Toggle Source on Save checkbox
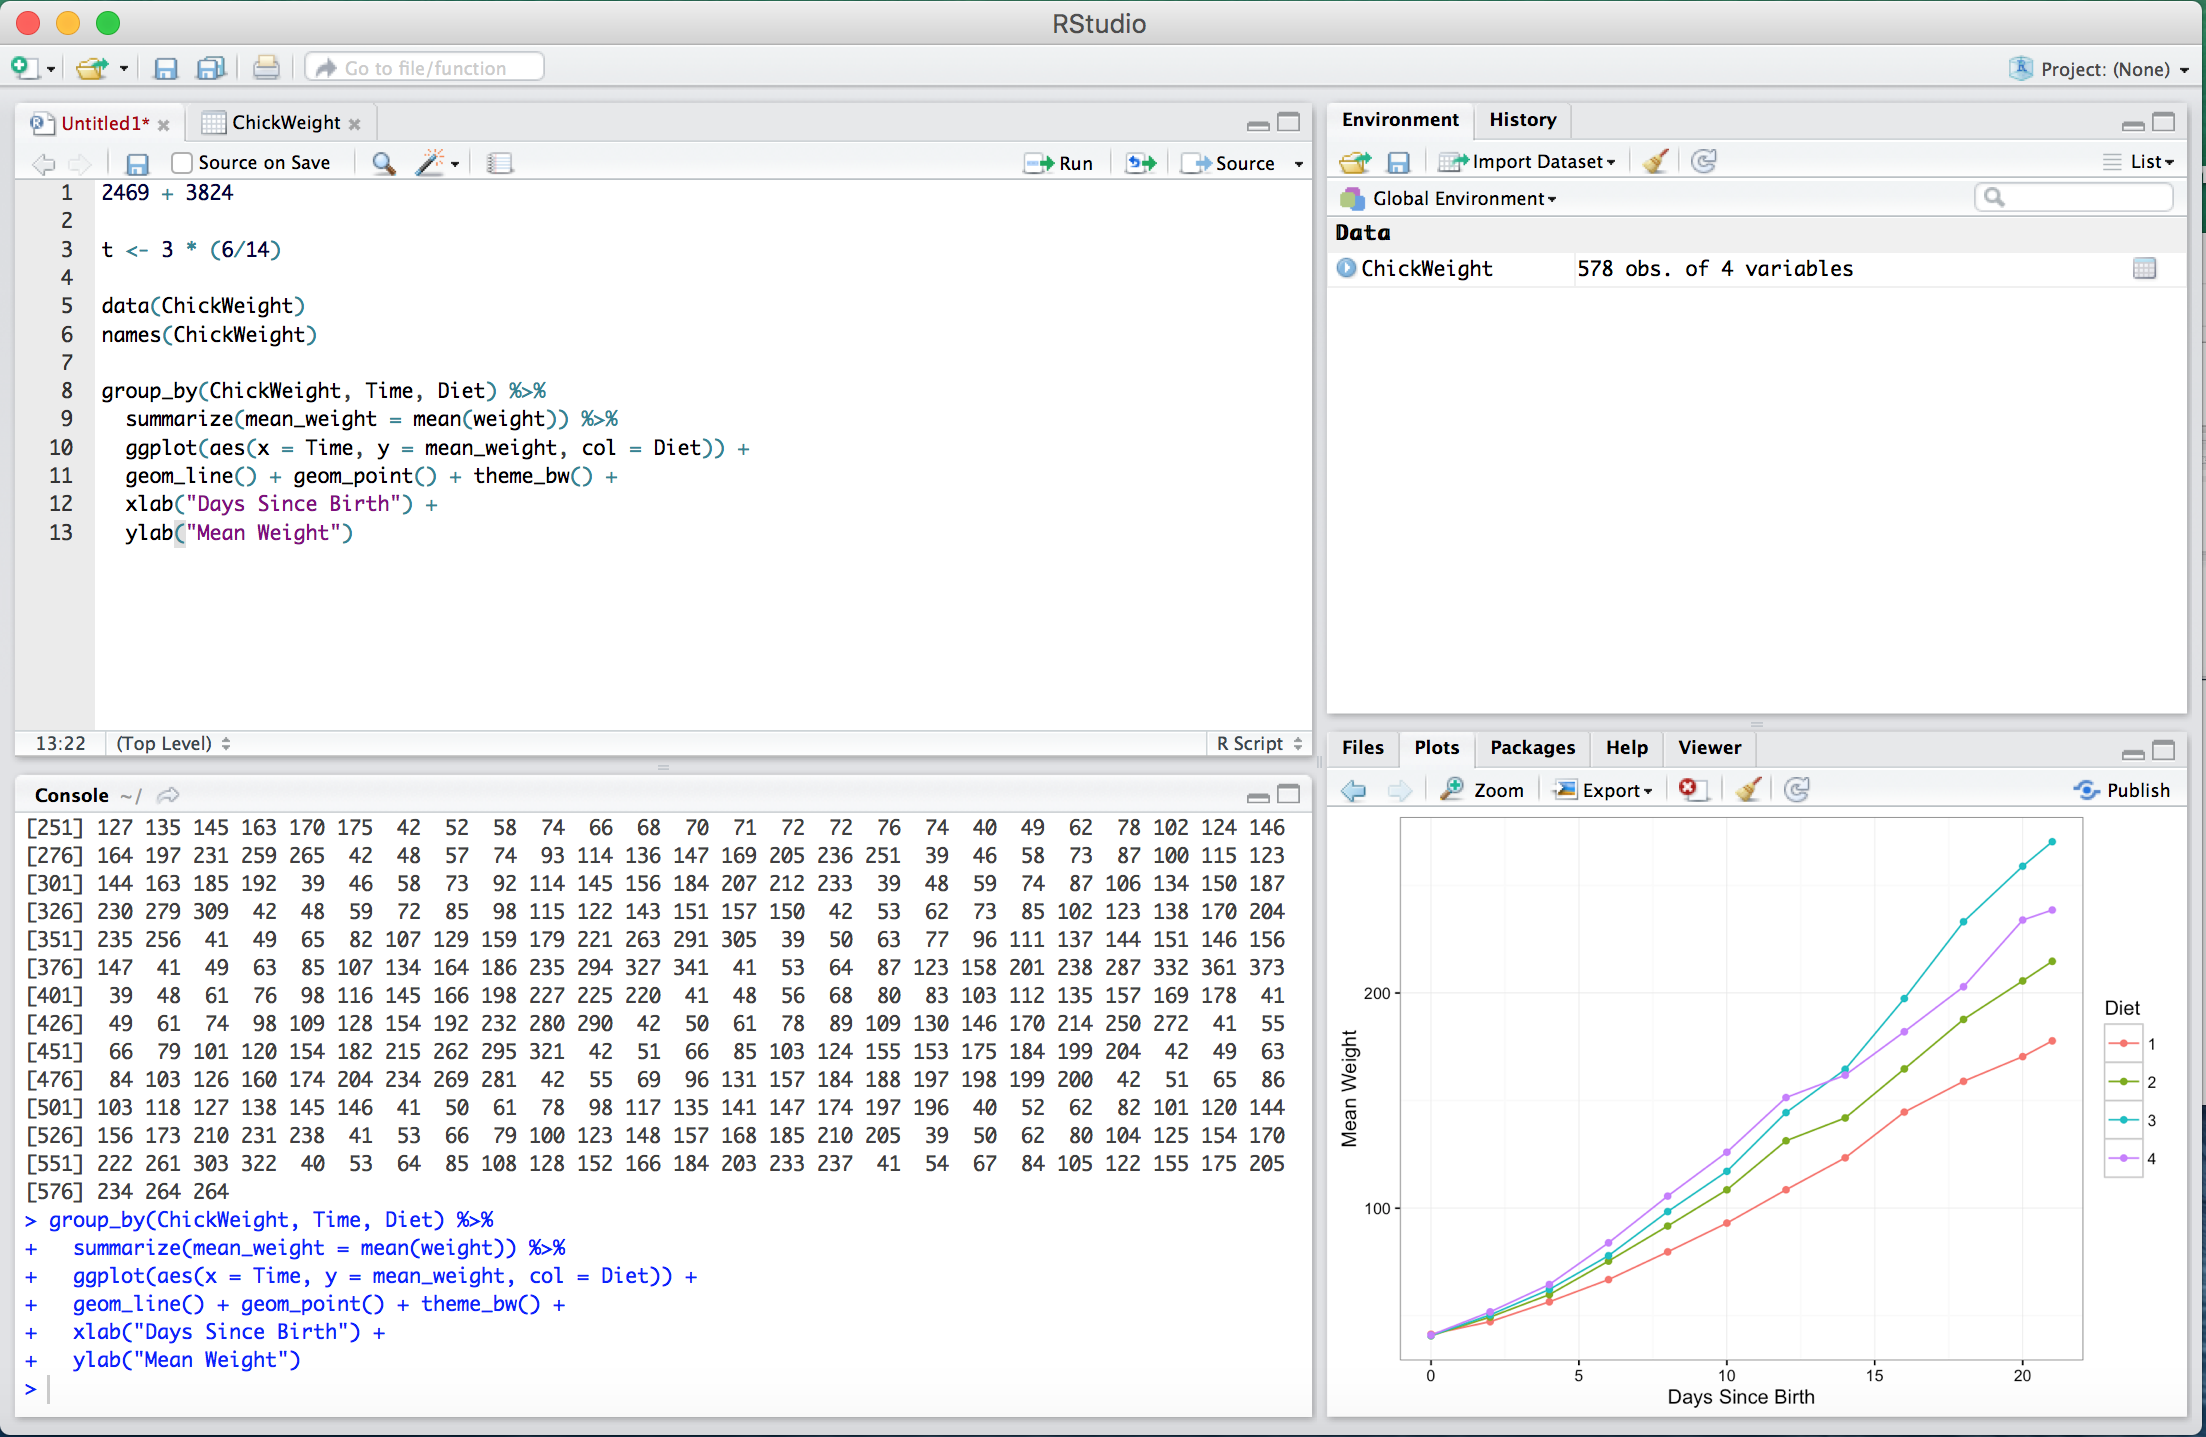This screenshot has height=1437, width=2206. (x=182, y=162)
